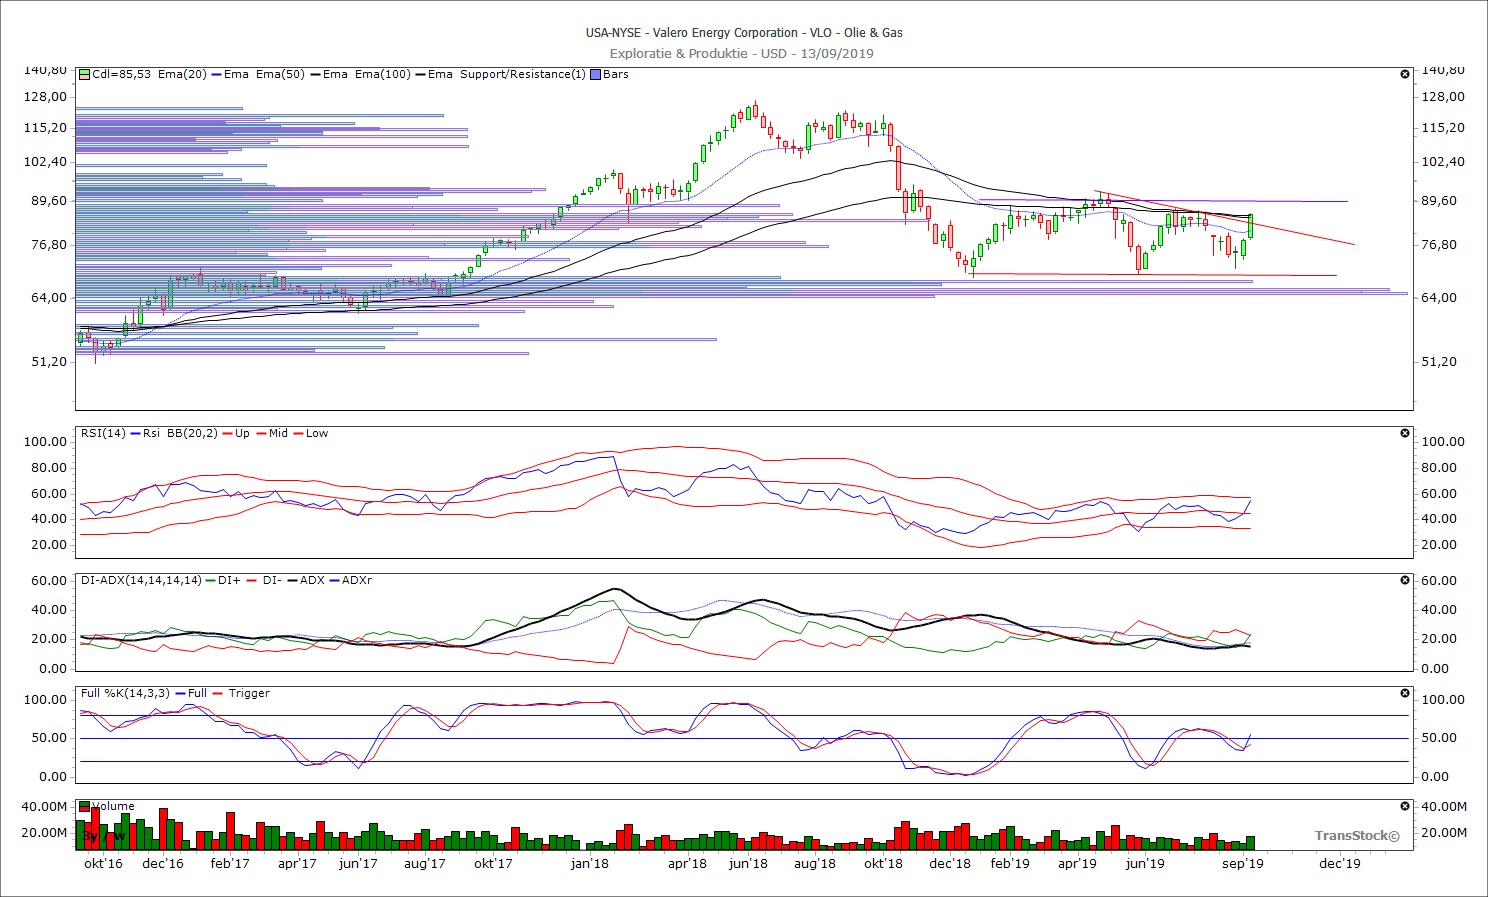Viewport: 1488px width, 897px height.
Task: Close the DI-ADX indicator panel
Action: [1405, 580]
